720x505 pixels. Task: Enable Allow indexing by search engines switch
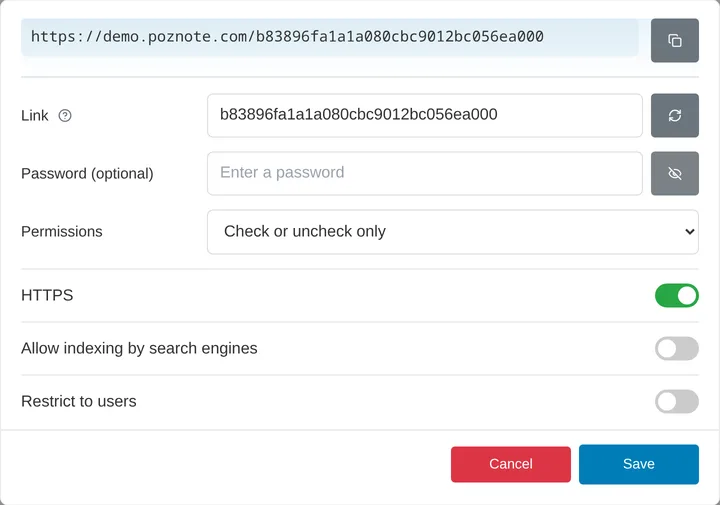point(676,348)
